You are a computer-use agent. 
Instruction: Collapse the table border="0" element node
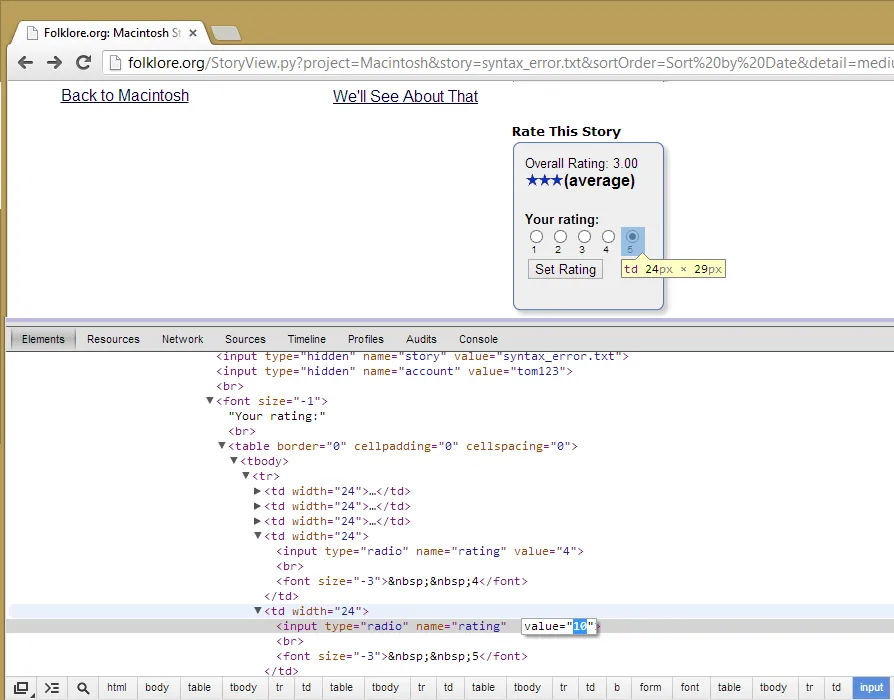pyautogui.click(x=222, y=446)
